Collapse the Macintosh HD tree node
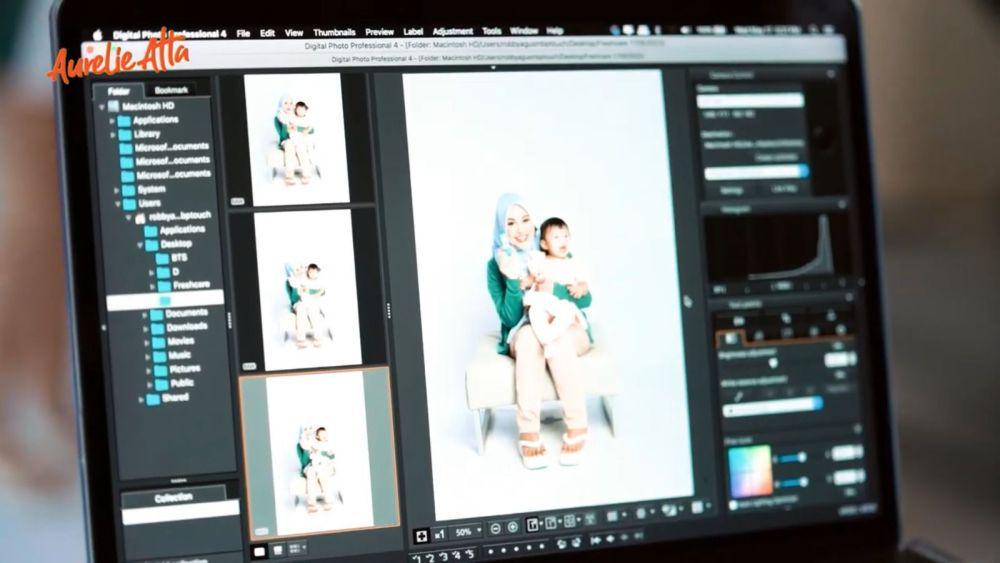 tap(102, 107)
